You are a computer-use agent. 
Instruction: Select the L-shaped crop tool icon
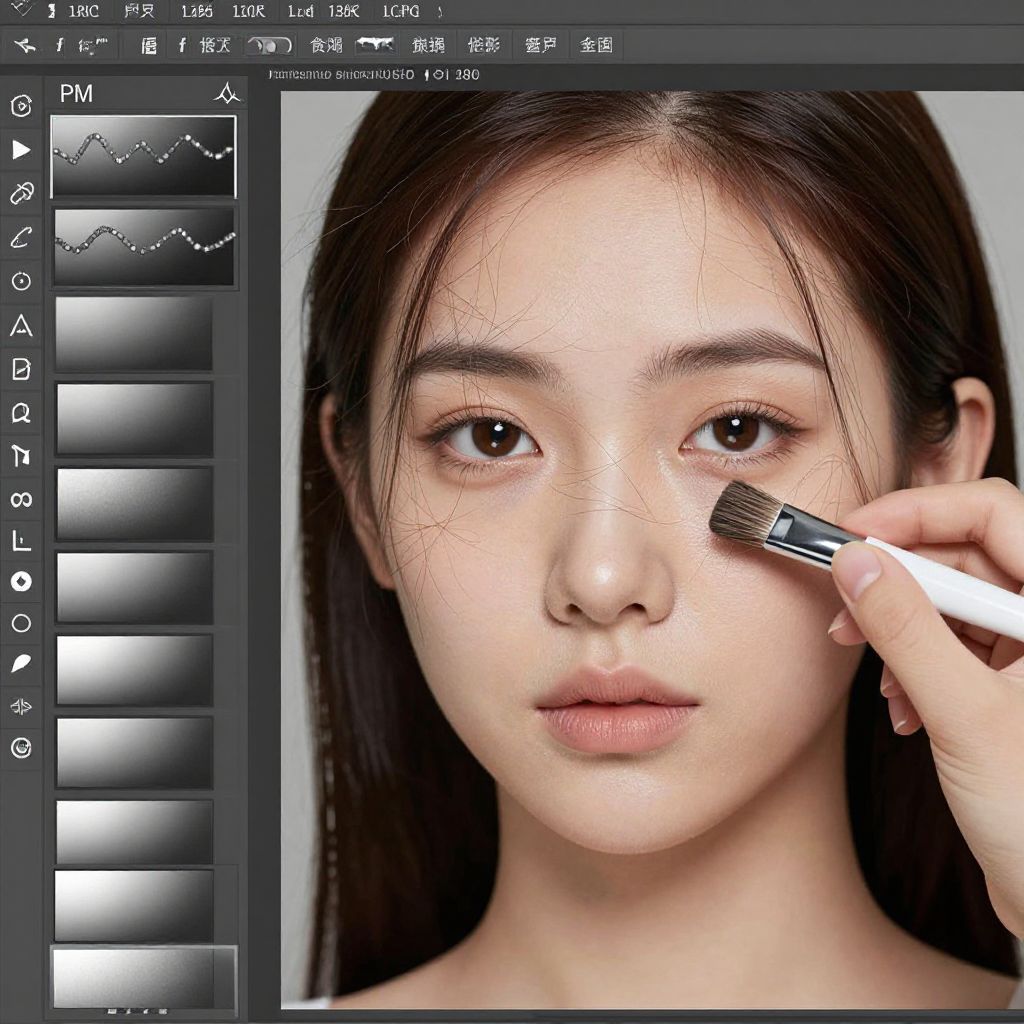point(21,541)
